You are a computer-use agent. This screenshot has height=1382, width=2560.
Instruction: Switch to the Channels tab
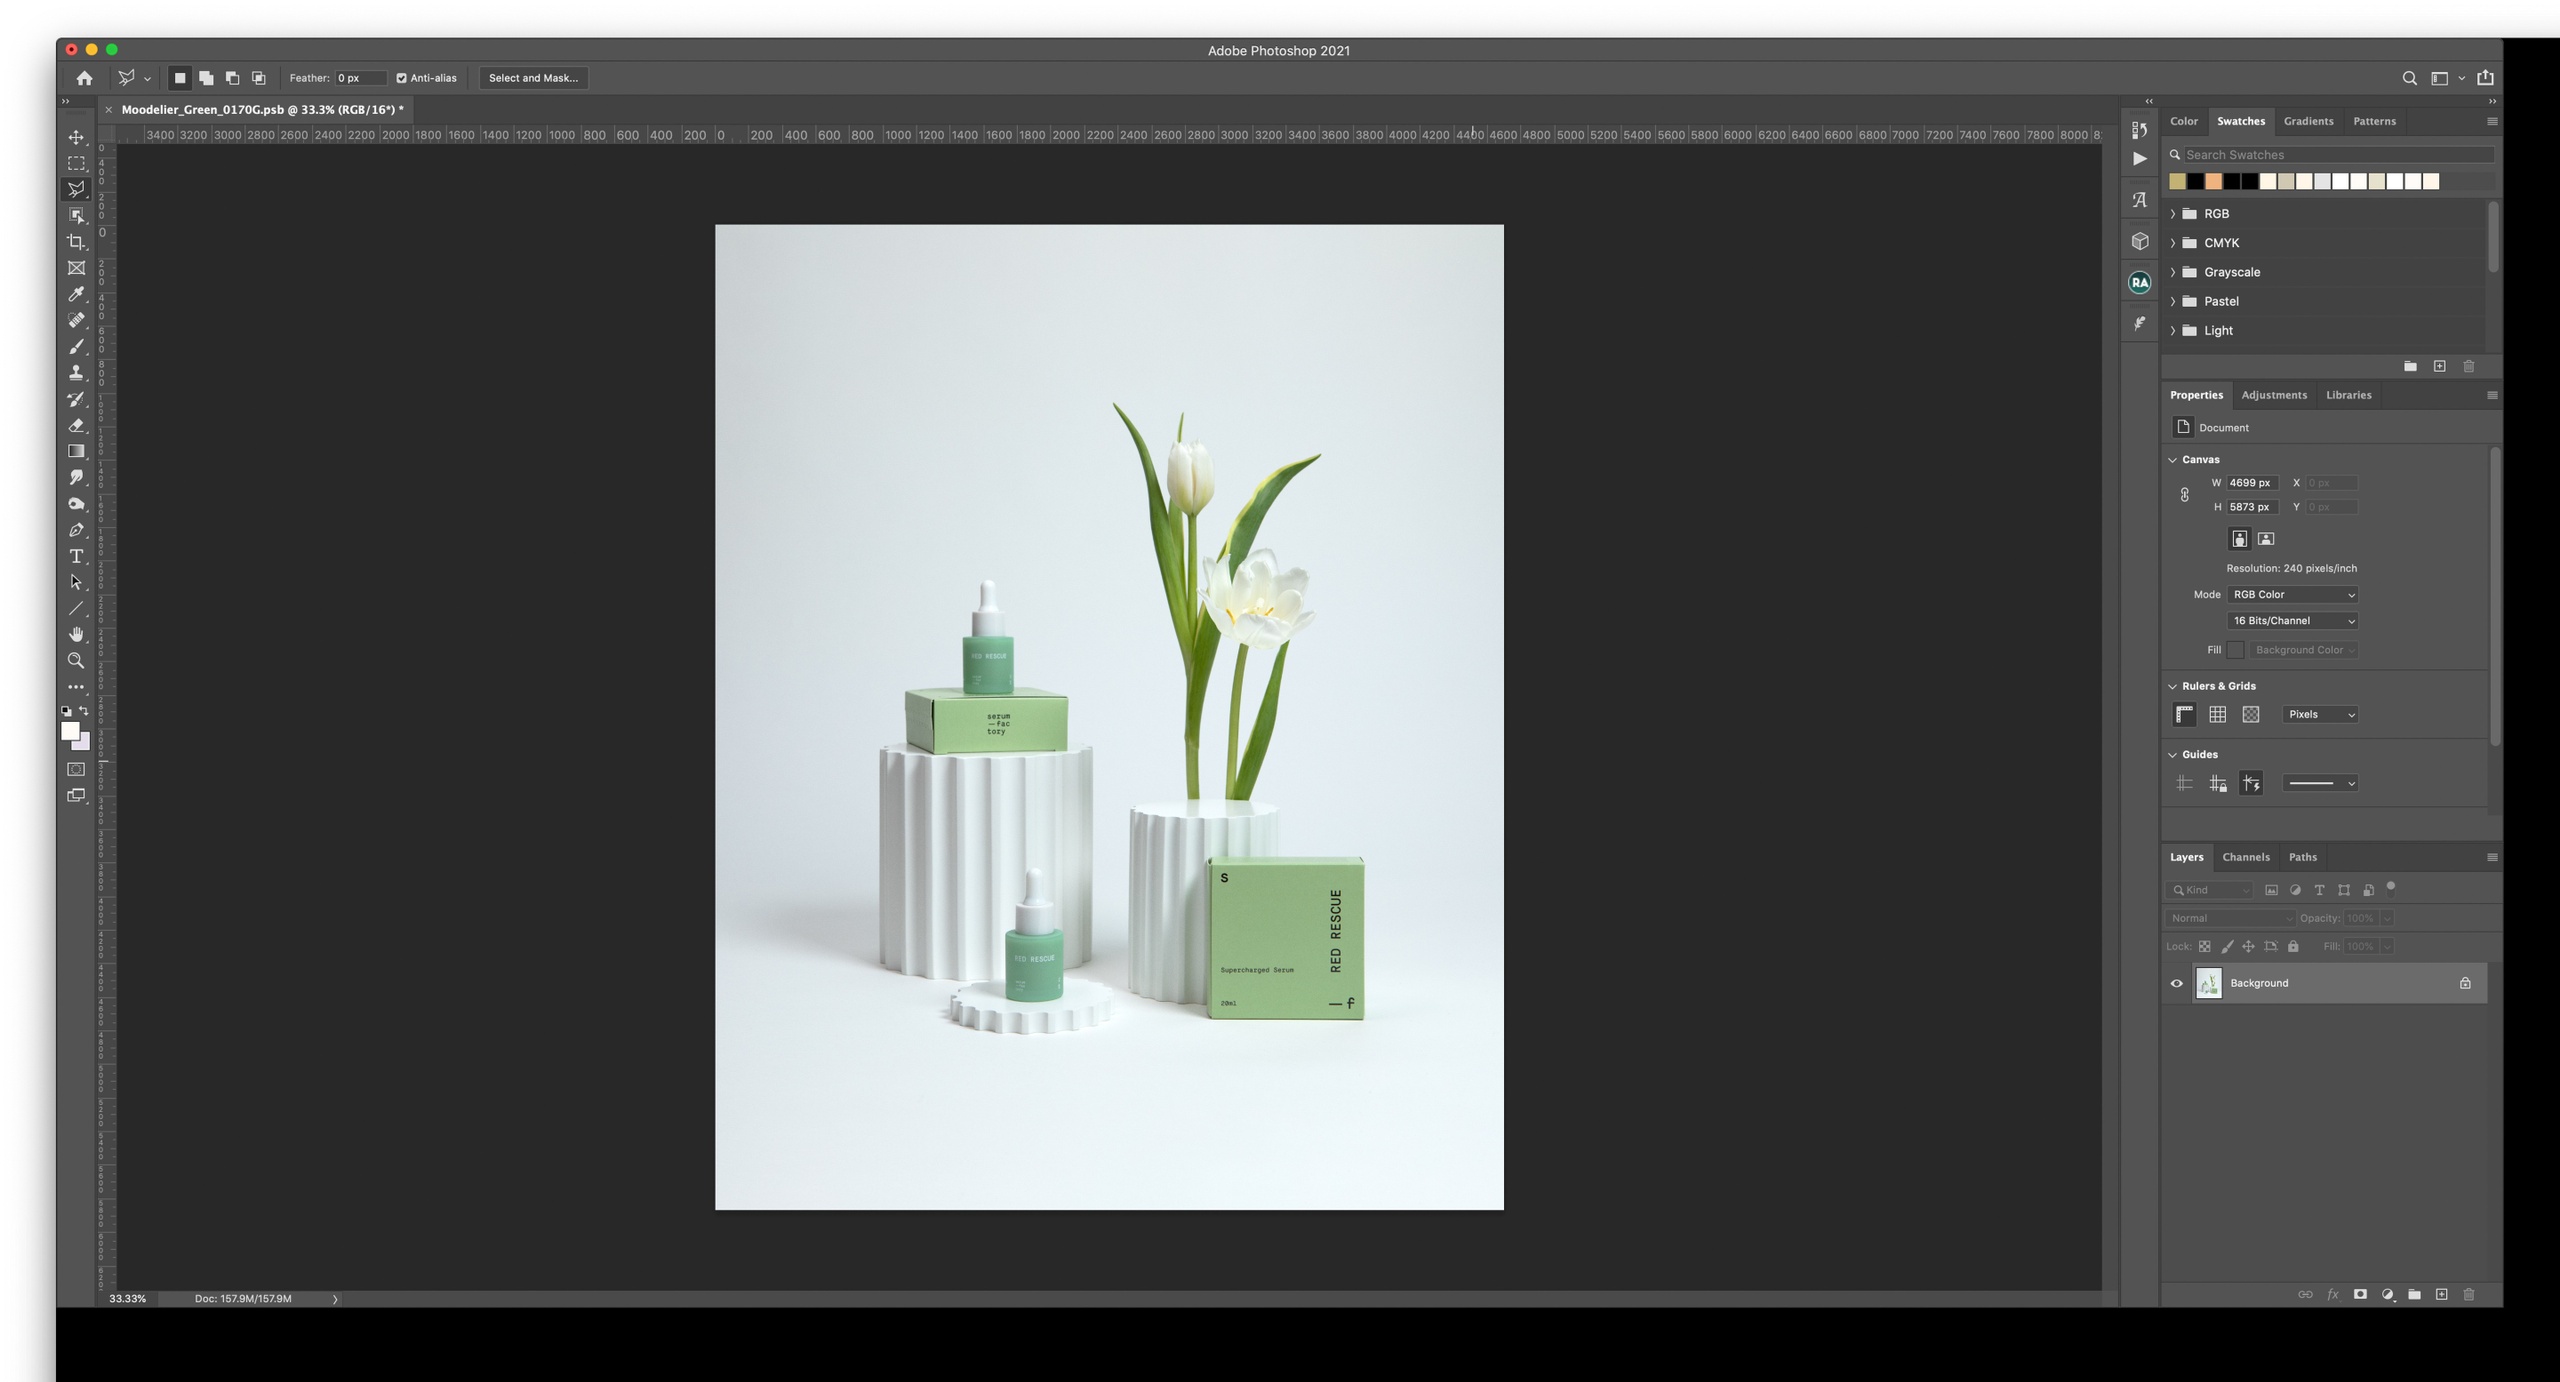[x=2245, y=857]
